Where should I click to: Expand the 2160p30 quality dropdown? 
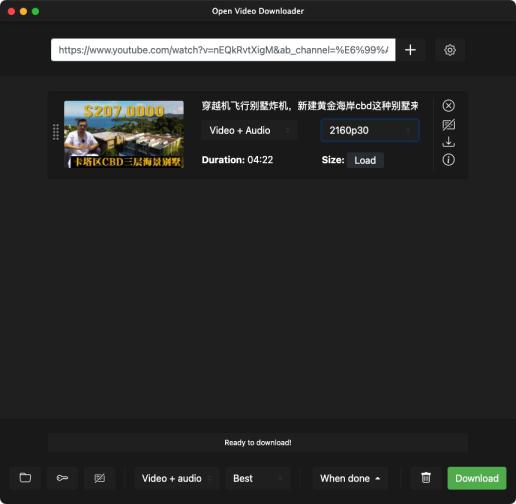tap(370, 130)
